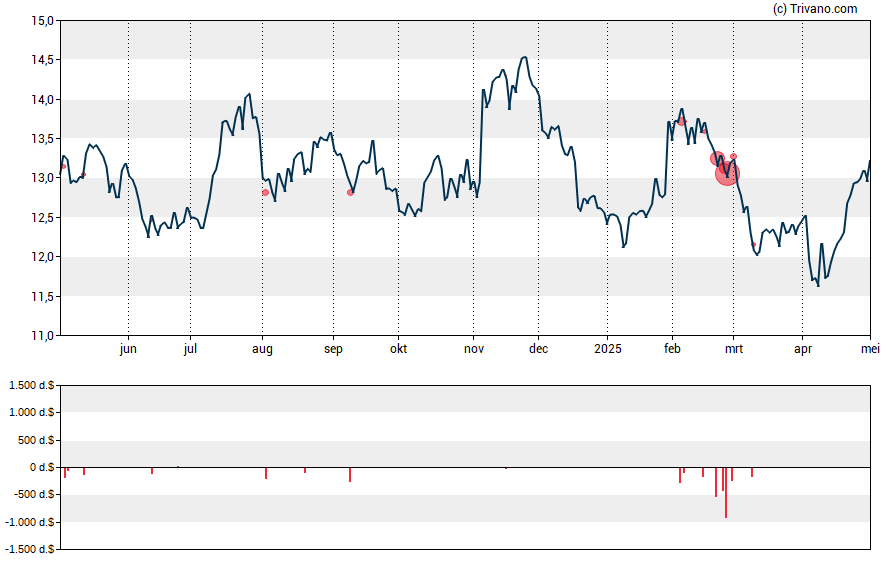Click the tallest red bar in the volume chart
This screenshot has width=888, height=565.
[726, 493]
